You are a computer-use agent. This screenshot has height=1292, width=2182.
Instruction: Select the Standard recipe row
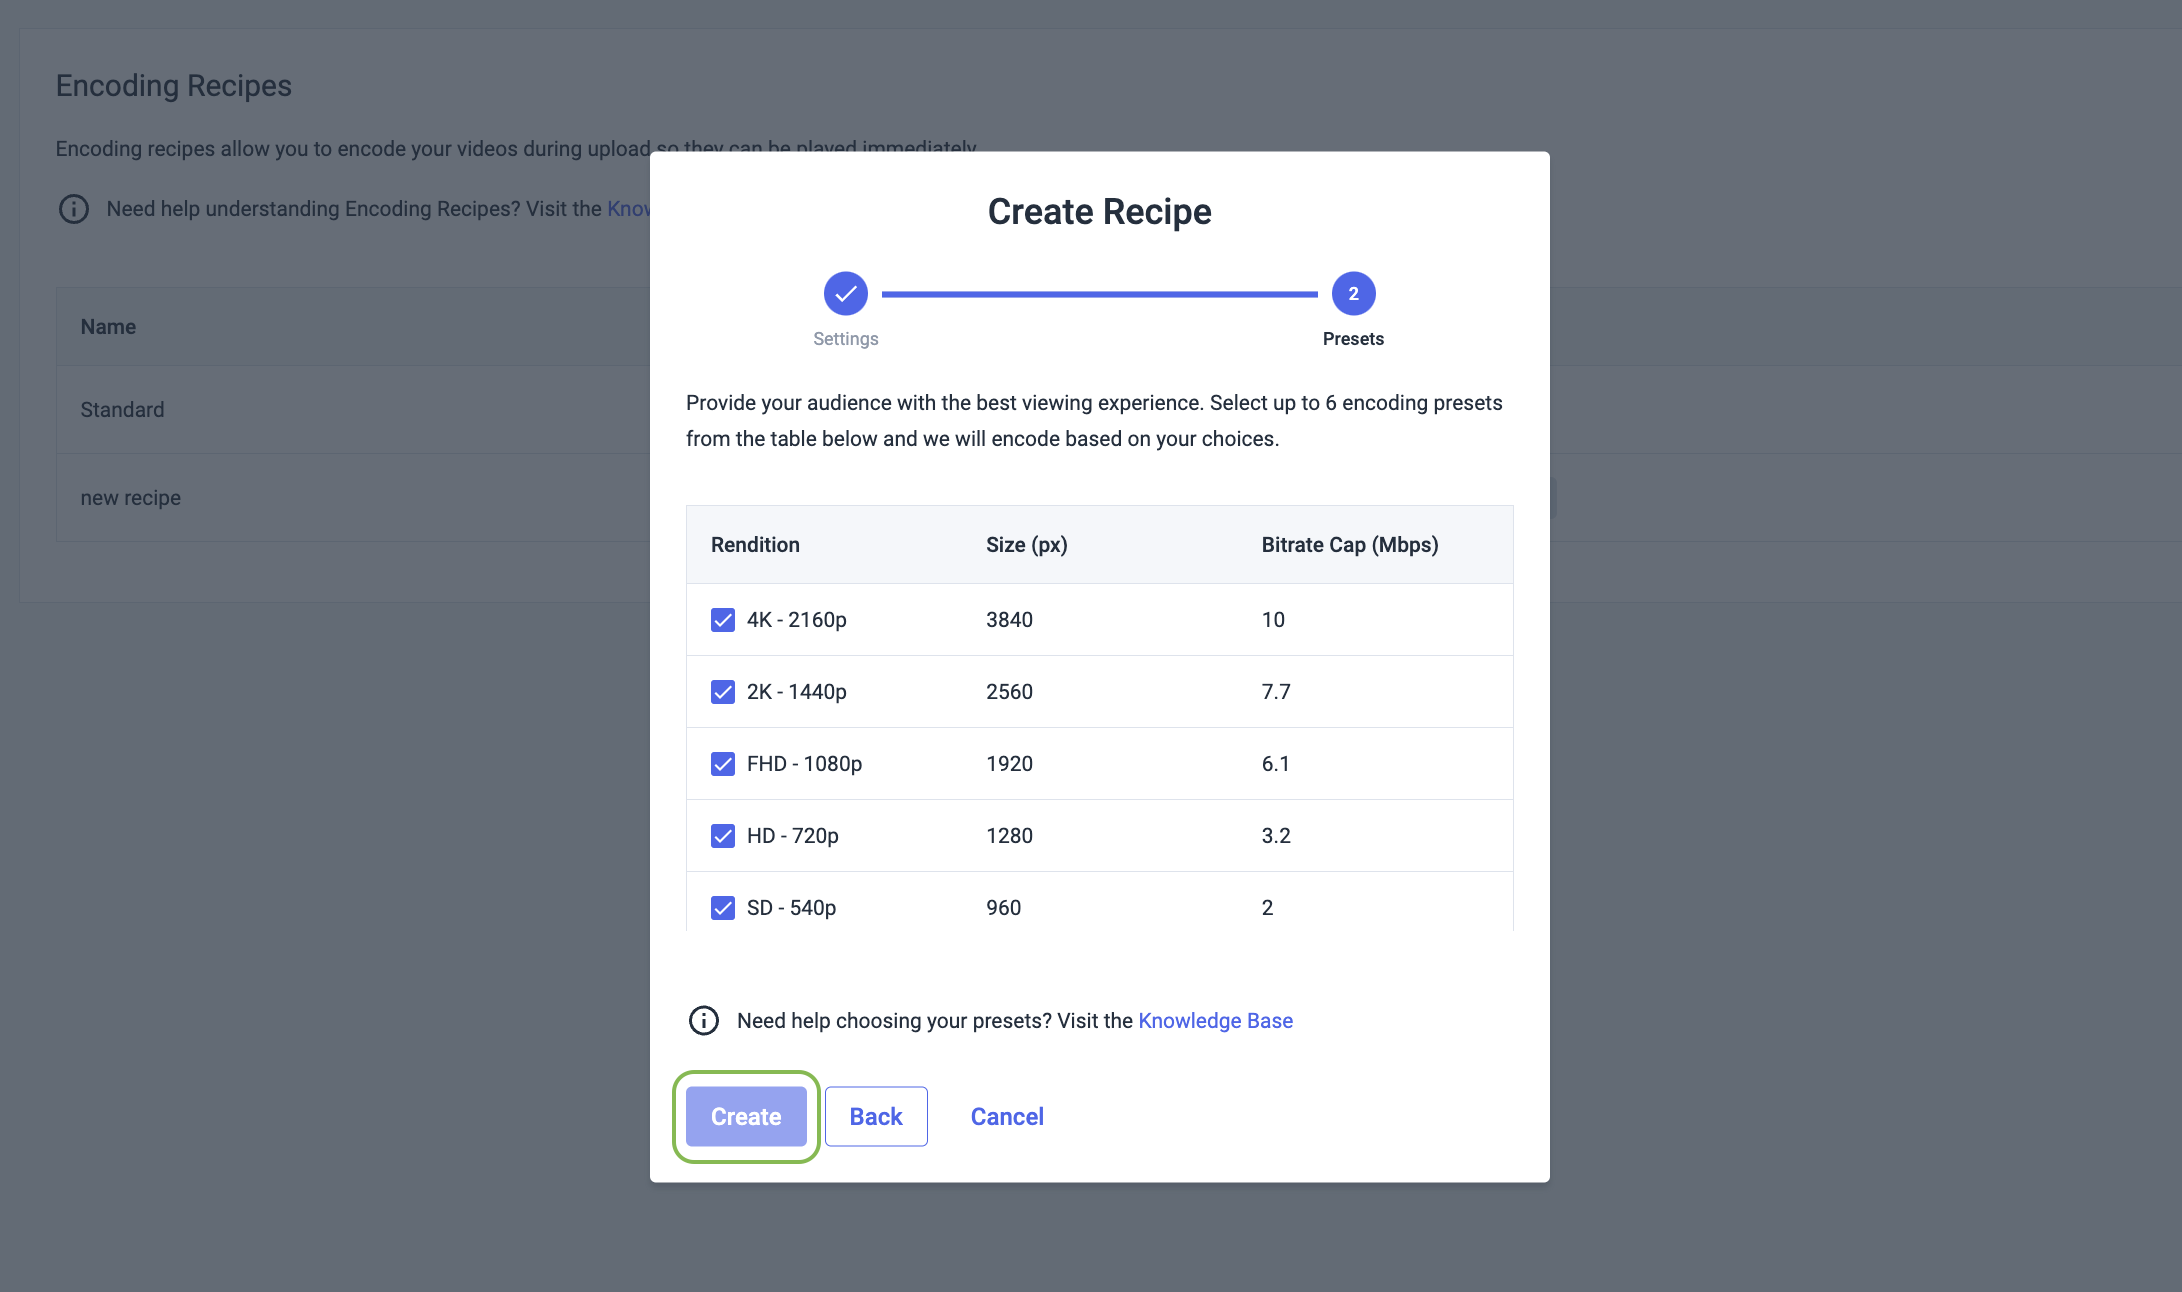click(353, 410)
